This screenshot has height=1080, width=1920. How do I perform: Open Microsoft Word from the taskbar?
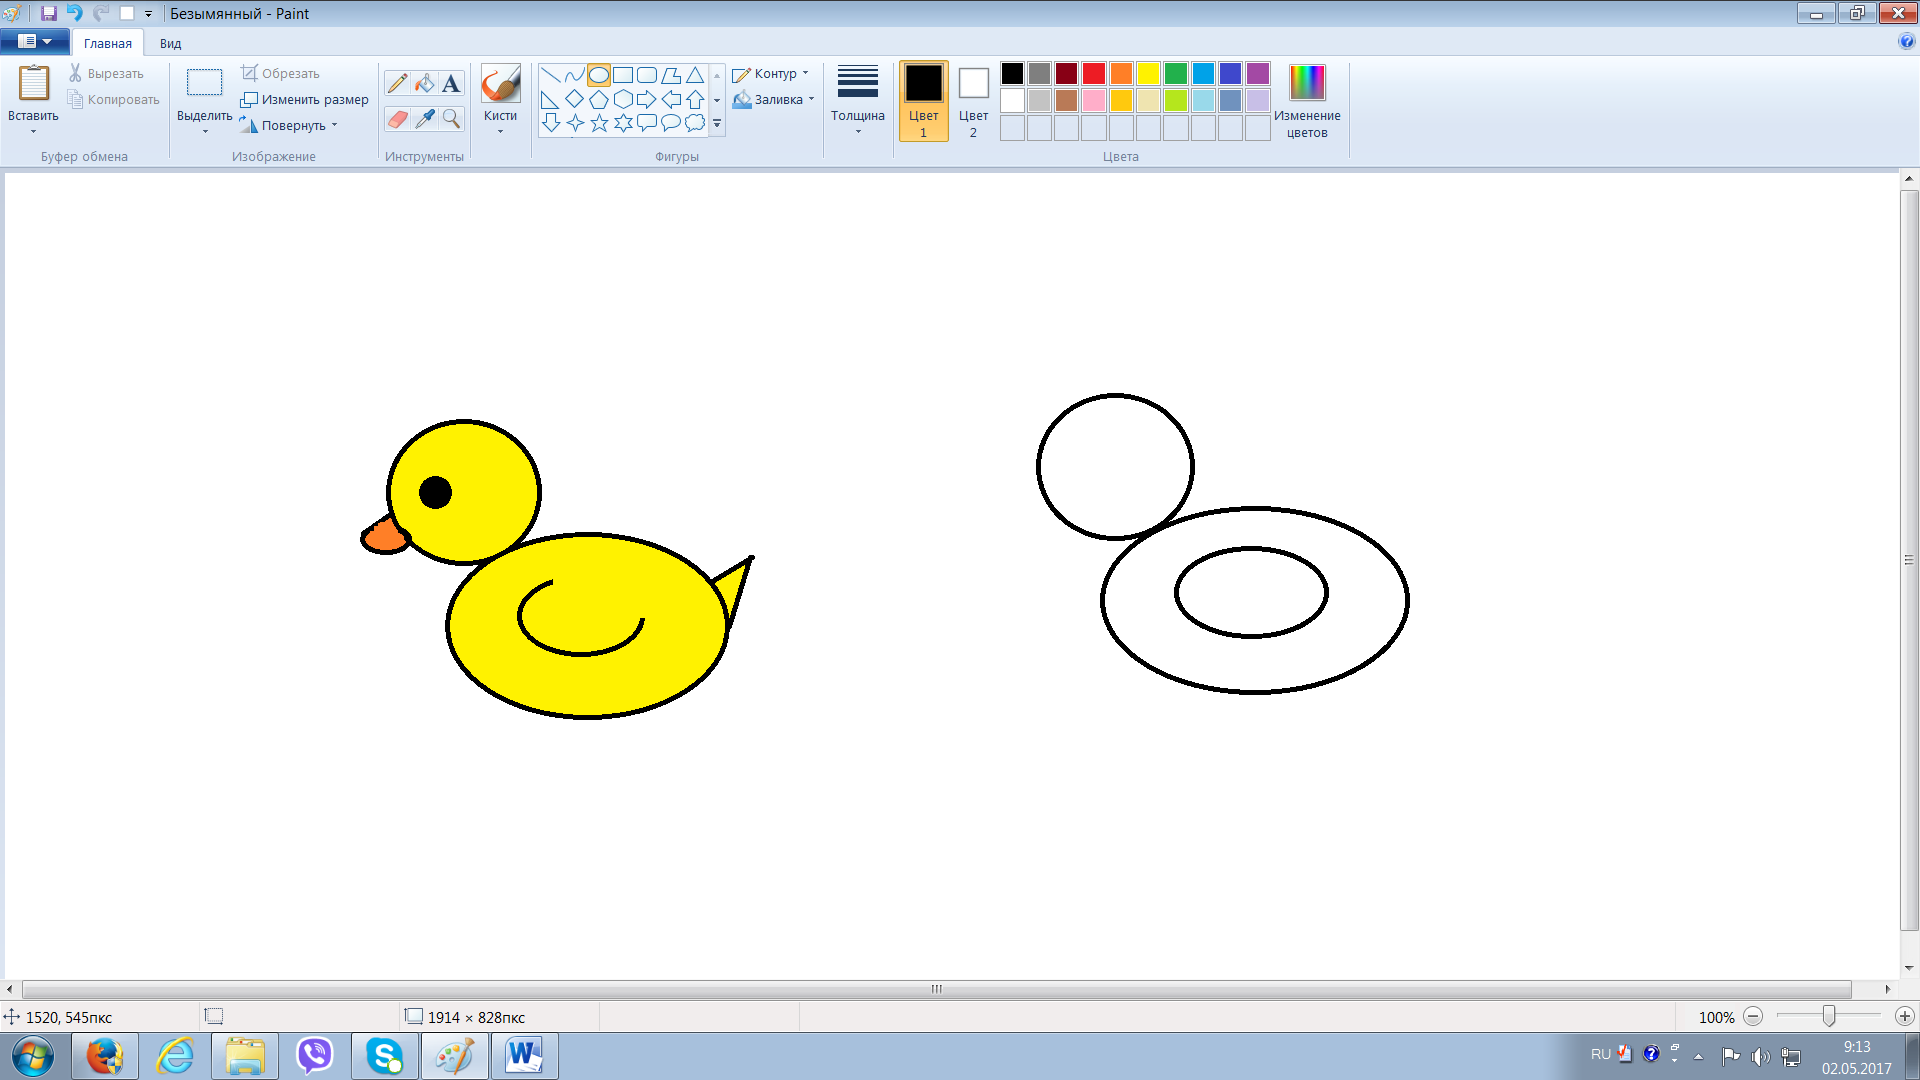click(524, 1056)
